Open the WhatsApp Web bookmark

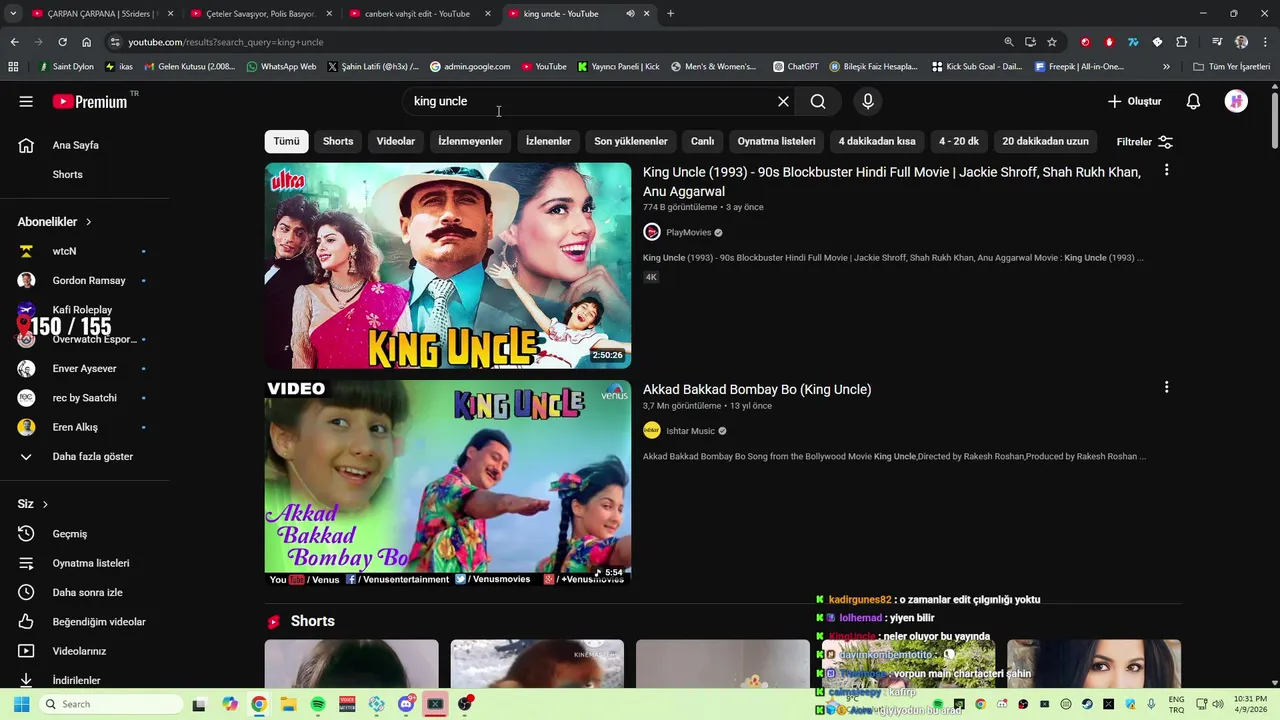click(281, 67)
